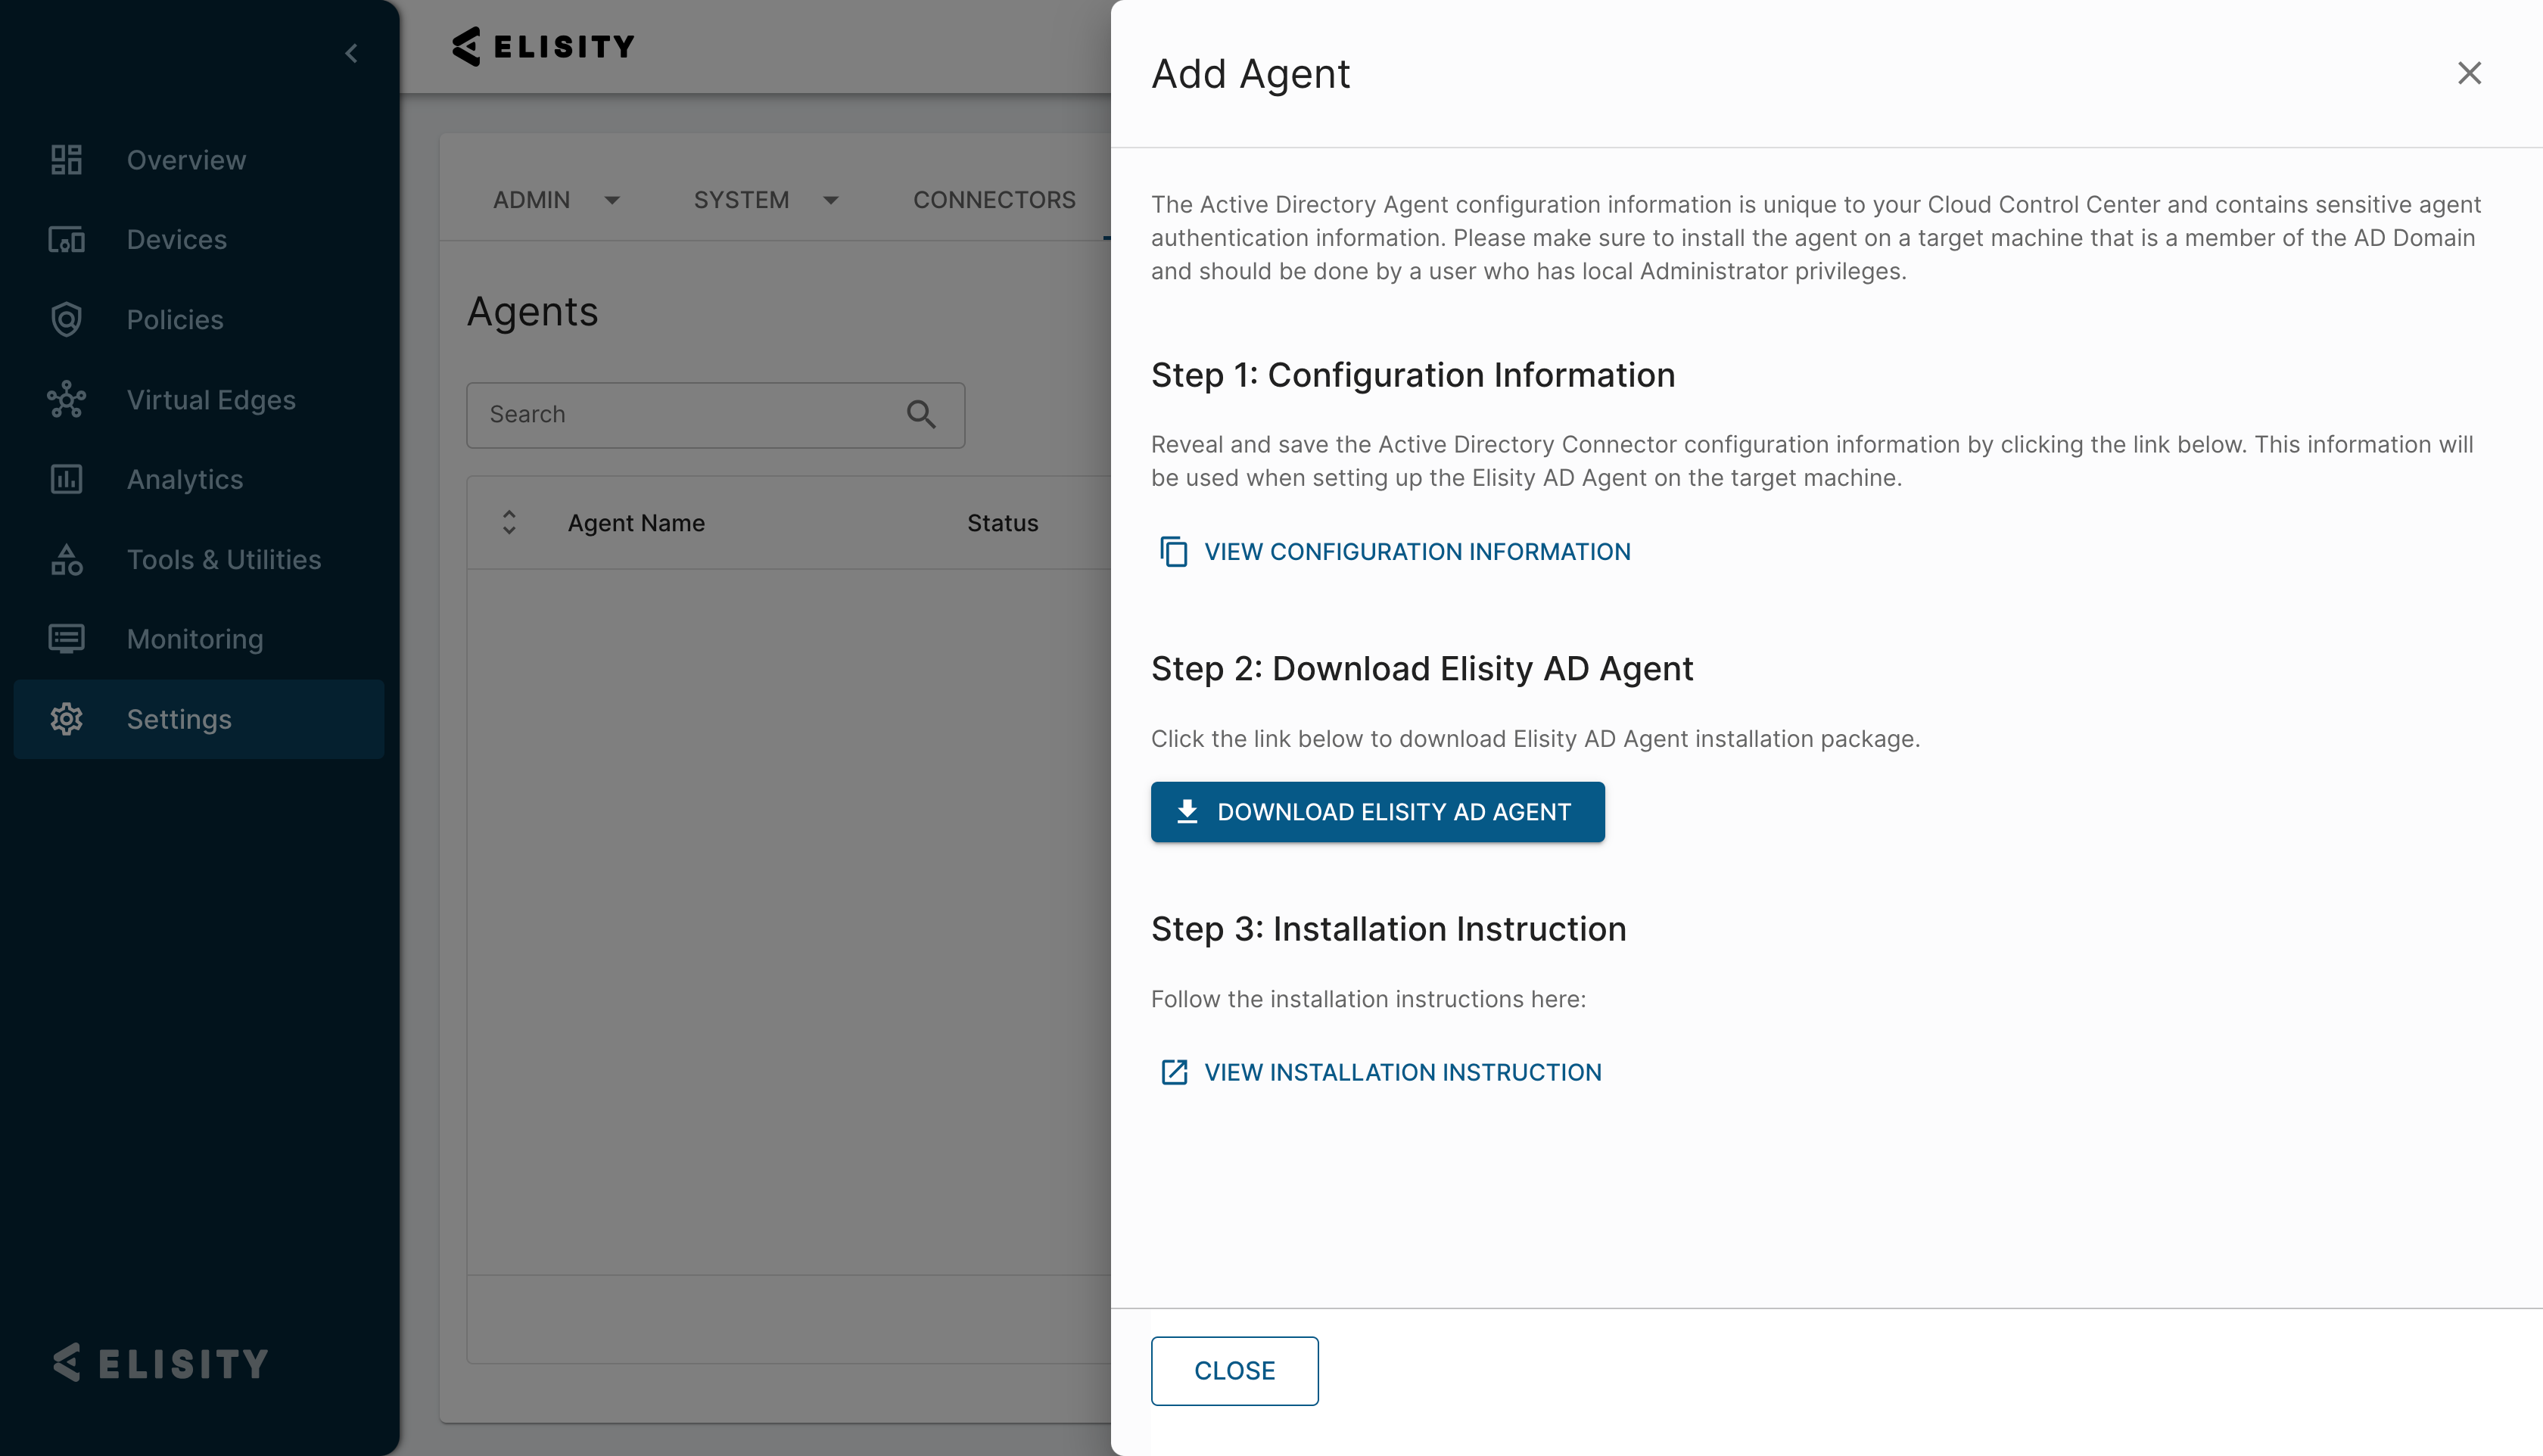
Task: Expand the SYSTEM dropdown arrow
Action: [831, 200]
